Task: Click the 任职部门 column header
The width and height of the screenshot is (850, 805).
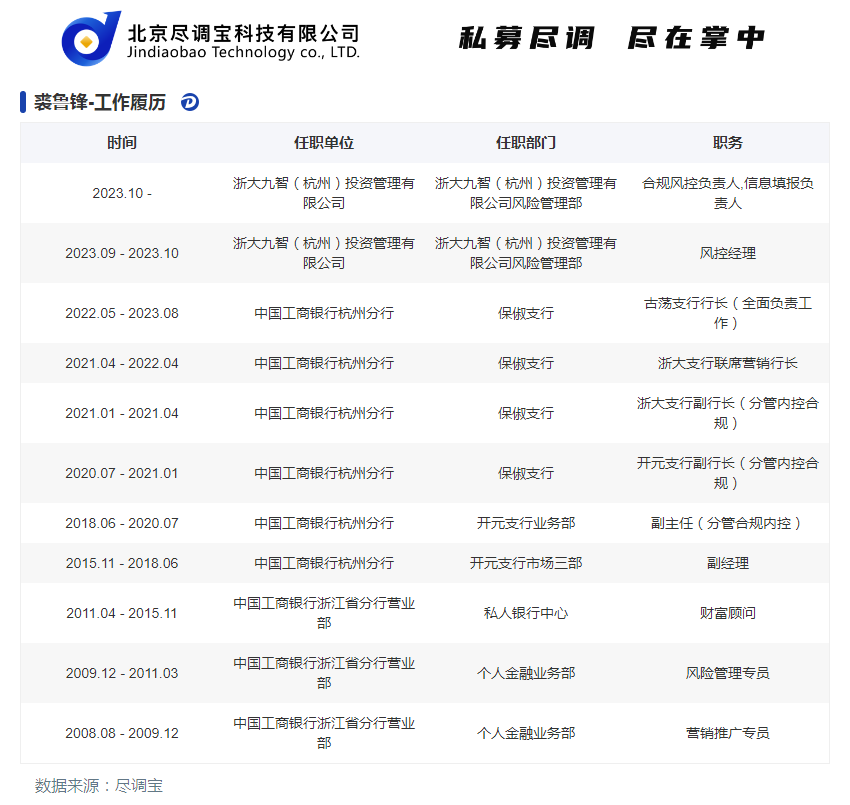Action: tap(526, 143)
